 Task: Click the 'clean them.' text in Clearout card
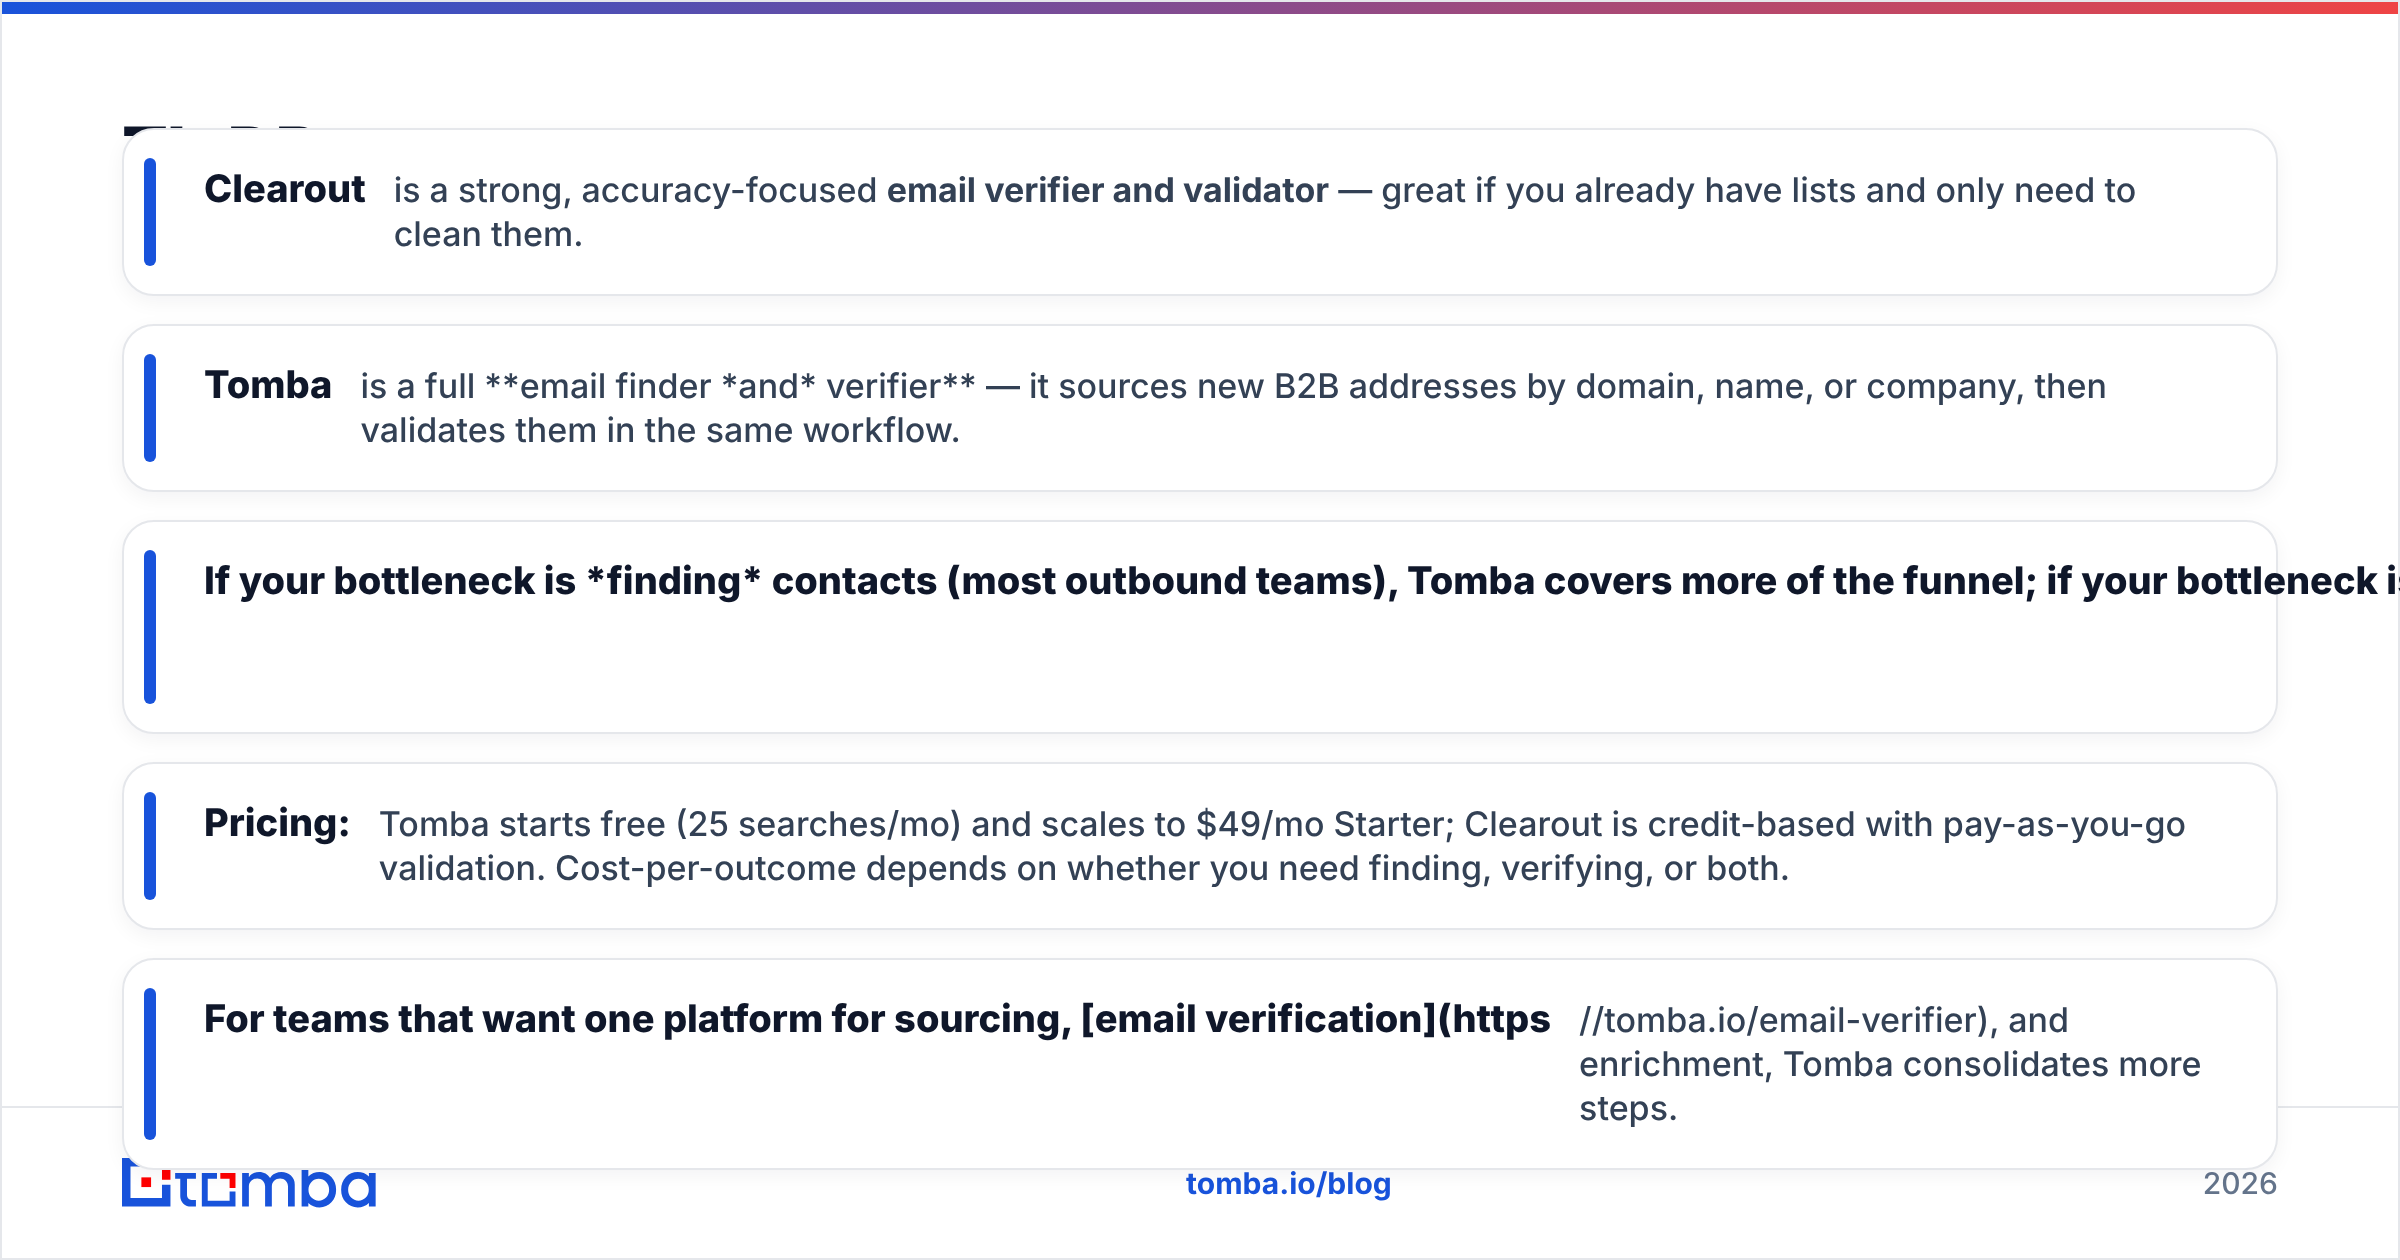[488, 234]
